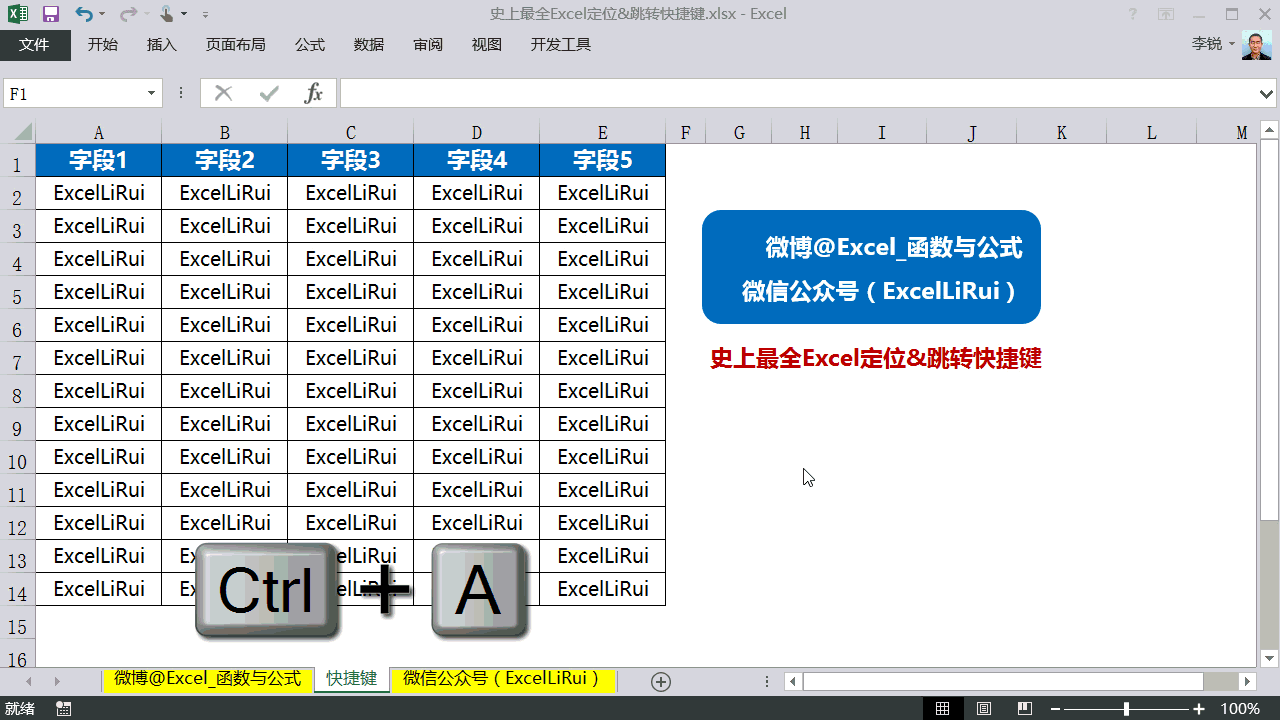Open the 视图 View ribbon tab
Screen dimensions: 1280x720
click(487, 45)
